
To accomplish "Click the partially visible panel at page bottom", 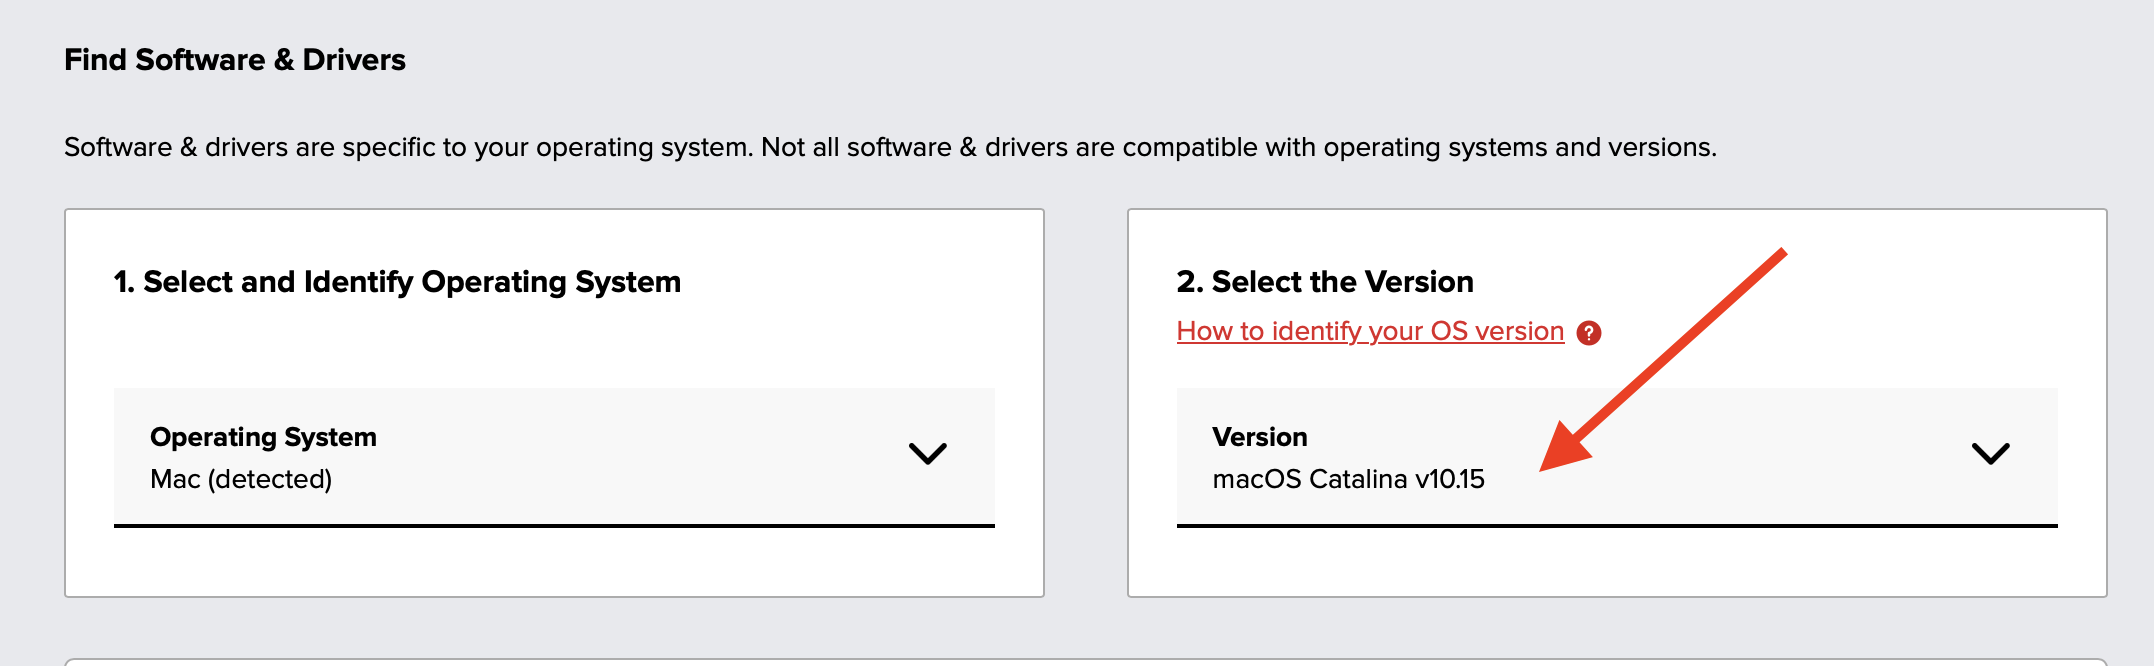I will 1085,662.
